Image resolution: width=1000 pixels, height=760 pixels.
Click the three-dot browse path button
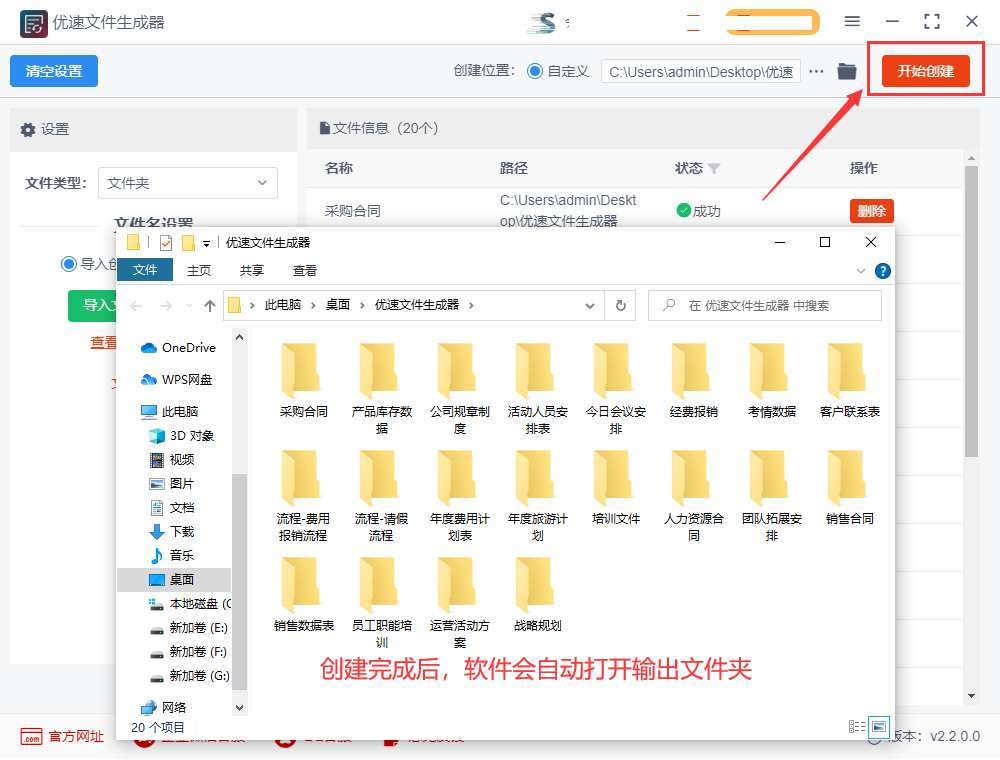(817, 71)
